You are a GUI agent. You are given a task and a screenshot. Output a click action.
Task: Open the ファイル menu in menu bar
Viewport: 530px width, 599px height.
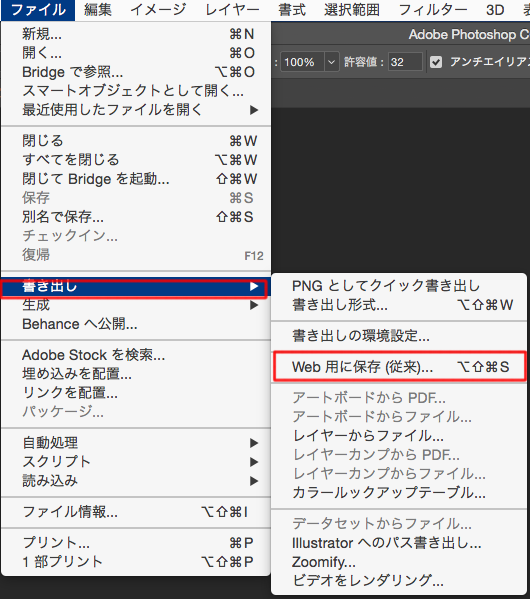38,10
